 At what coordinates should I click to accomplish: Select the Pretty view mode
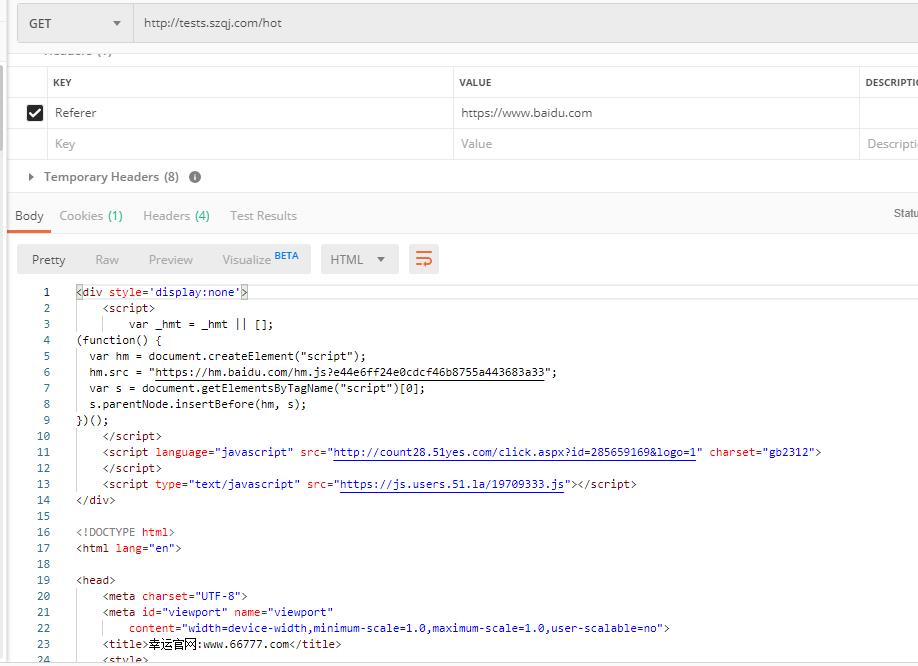(49, 260)
